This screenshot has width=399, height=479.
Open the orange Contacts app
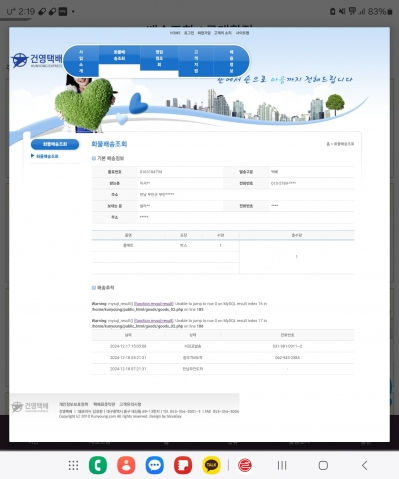126,465
